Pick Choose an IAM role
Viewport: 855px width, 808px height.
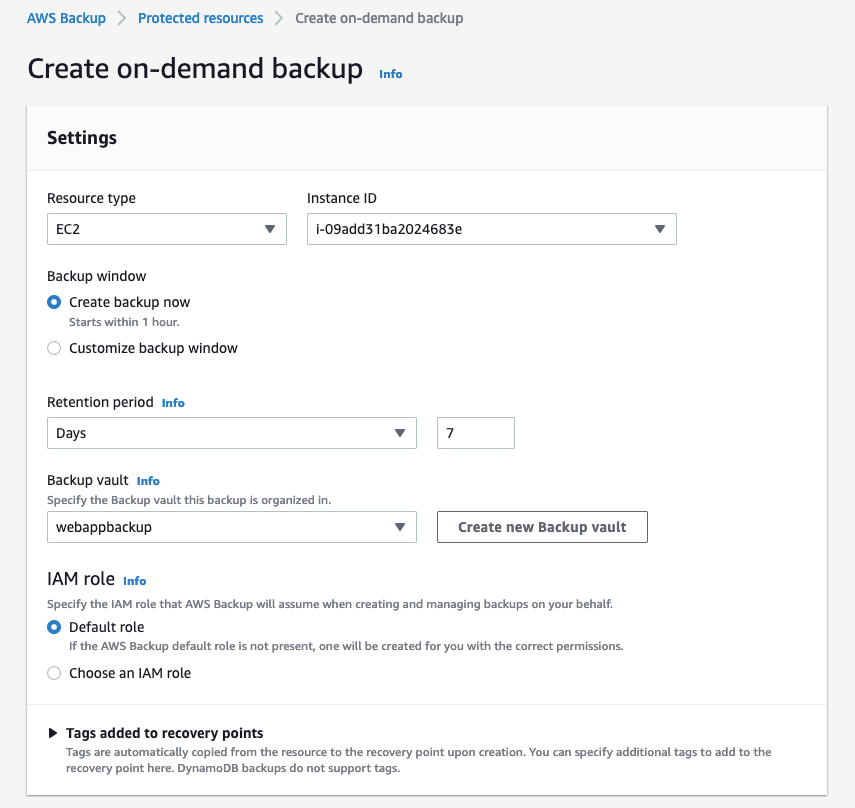pos(55,672)
